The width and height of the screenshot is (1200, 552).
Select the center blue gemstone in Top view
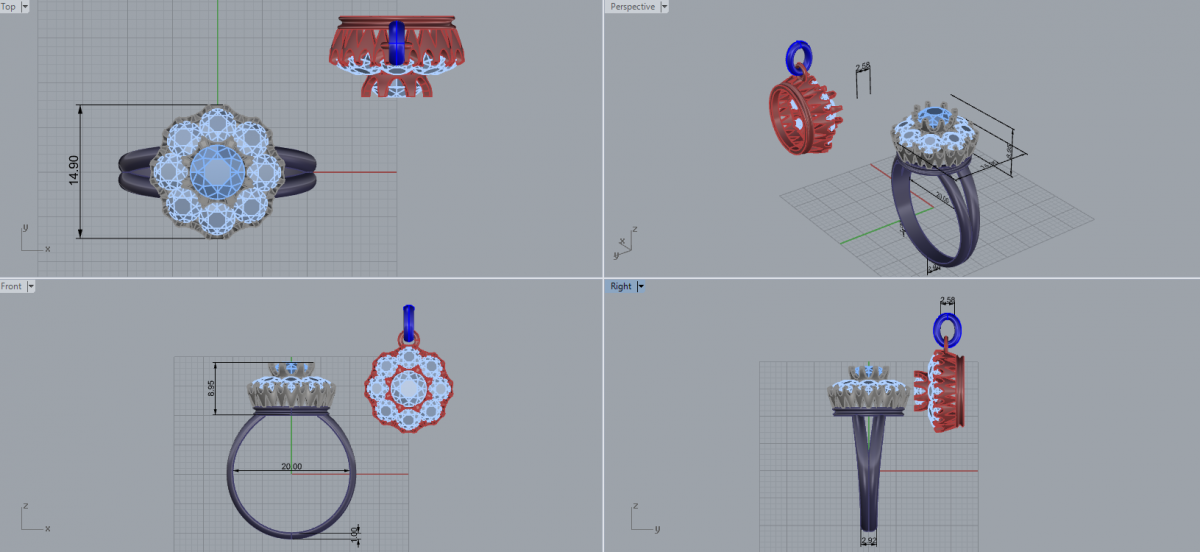pyautogui.click(x=216, y=171)
